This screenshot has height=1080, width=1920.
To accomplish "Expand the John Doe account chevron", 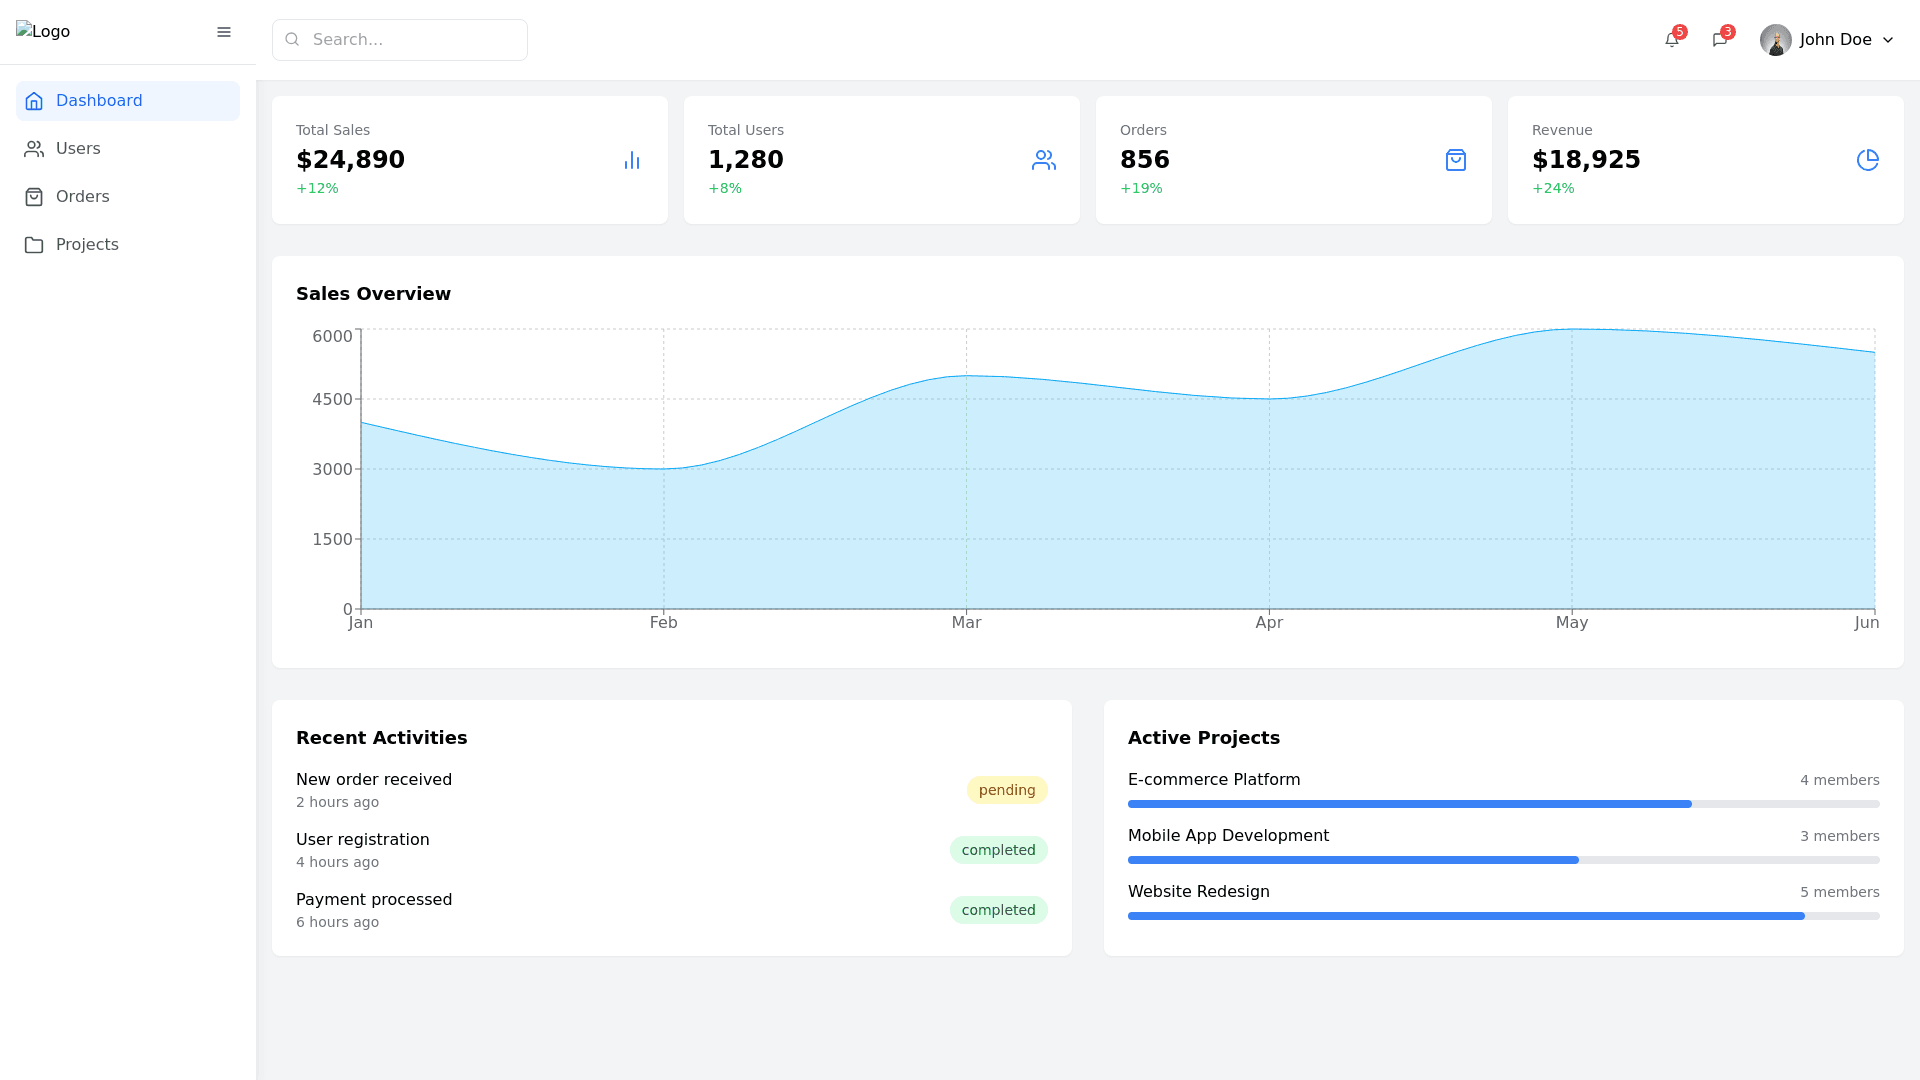I will click(1888, 40).
